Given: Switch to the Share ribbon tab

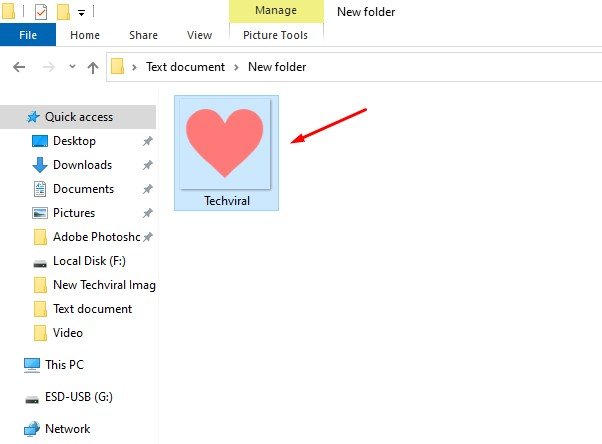Looking at the screenshot, I should pyautogui.click(x=143, y=35).
